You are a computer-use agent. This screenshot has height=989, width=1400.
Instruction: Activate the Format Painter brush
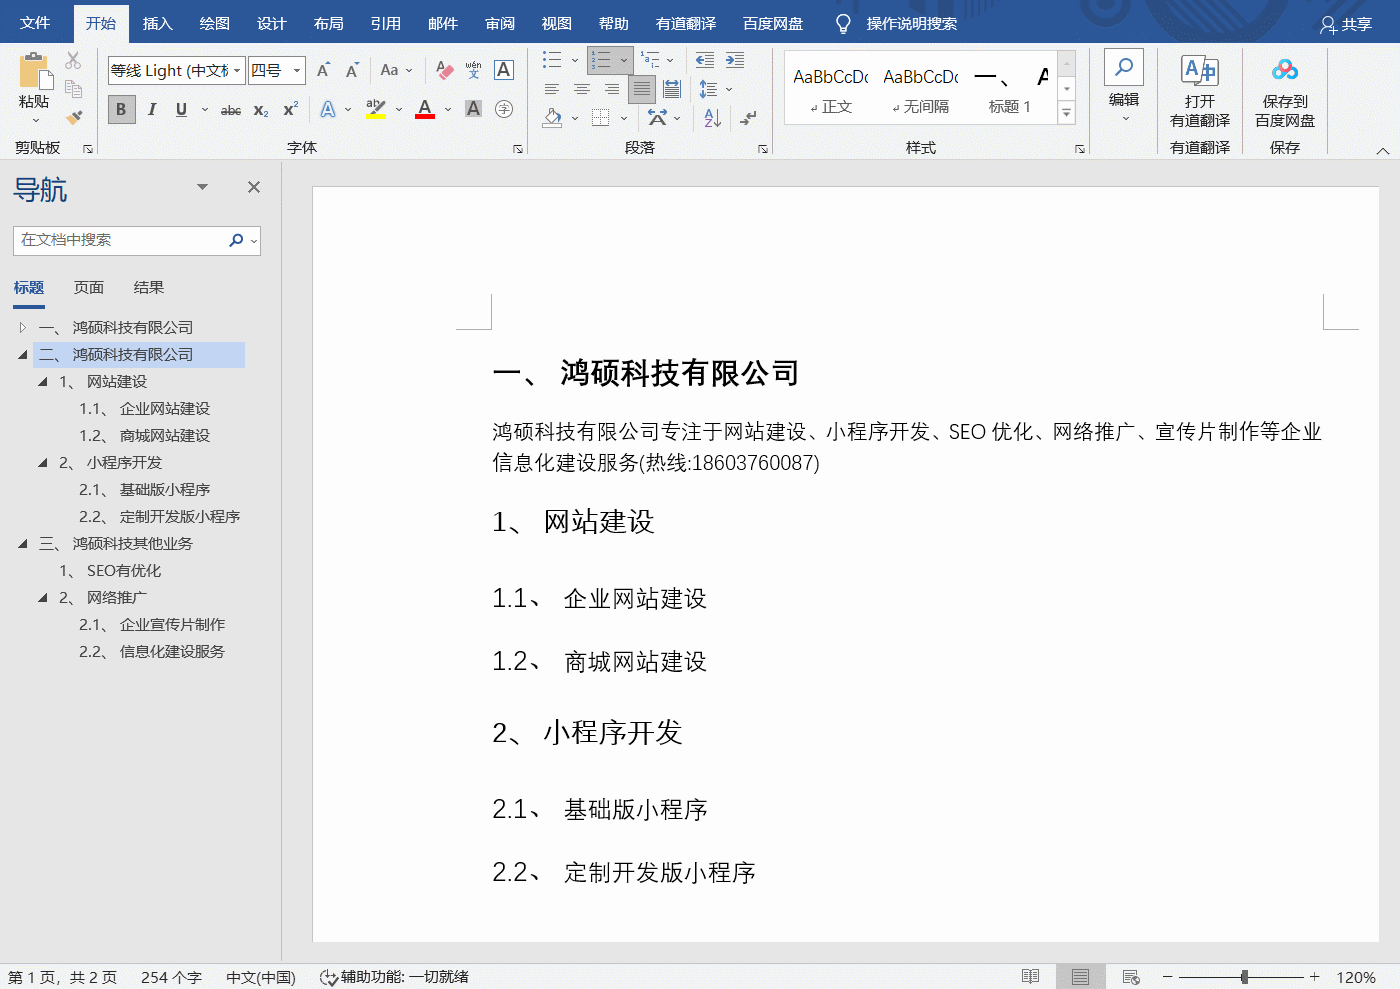(73, 117)
